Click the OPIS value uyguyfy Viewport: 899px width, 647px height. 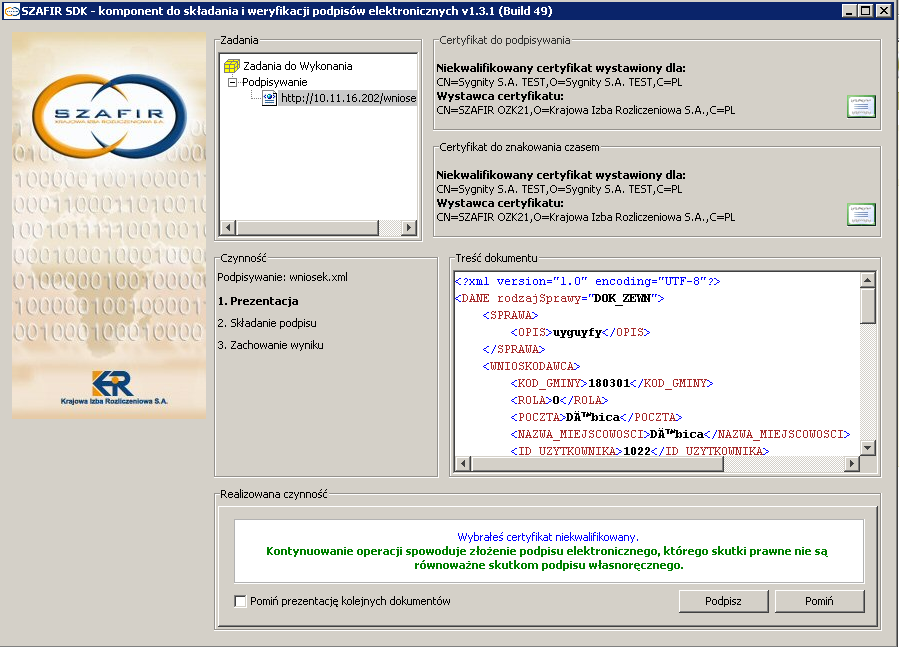[577, 332]
